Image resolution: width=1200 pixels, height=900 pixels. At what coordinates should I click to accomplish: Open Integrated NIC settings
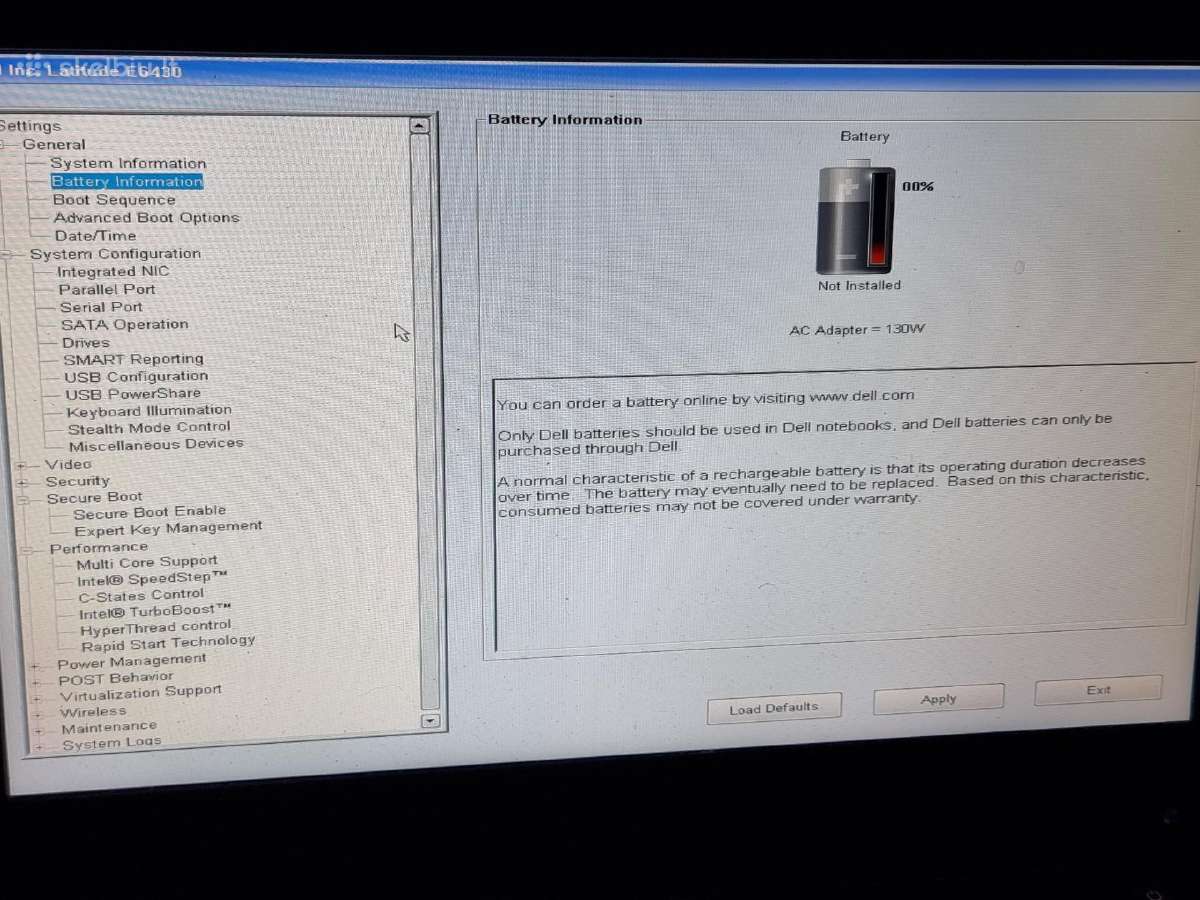[x=113, y=271]
